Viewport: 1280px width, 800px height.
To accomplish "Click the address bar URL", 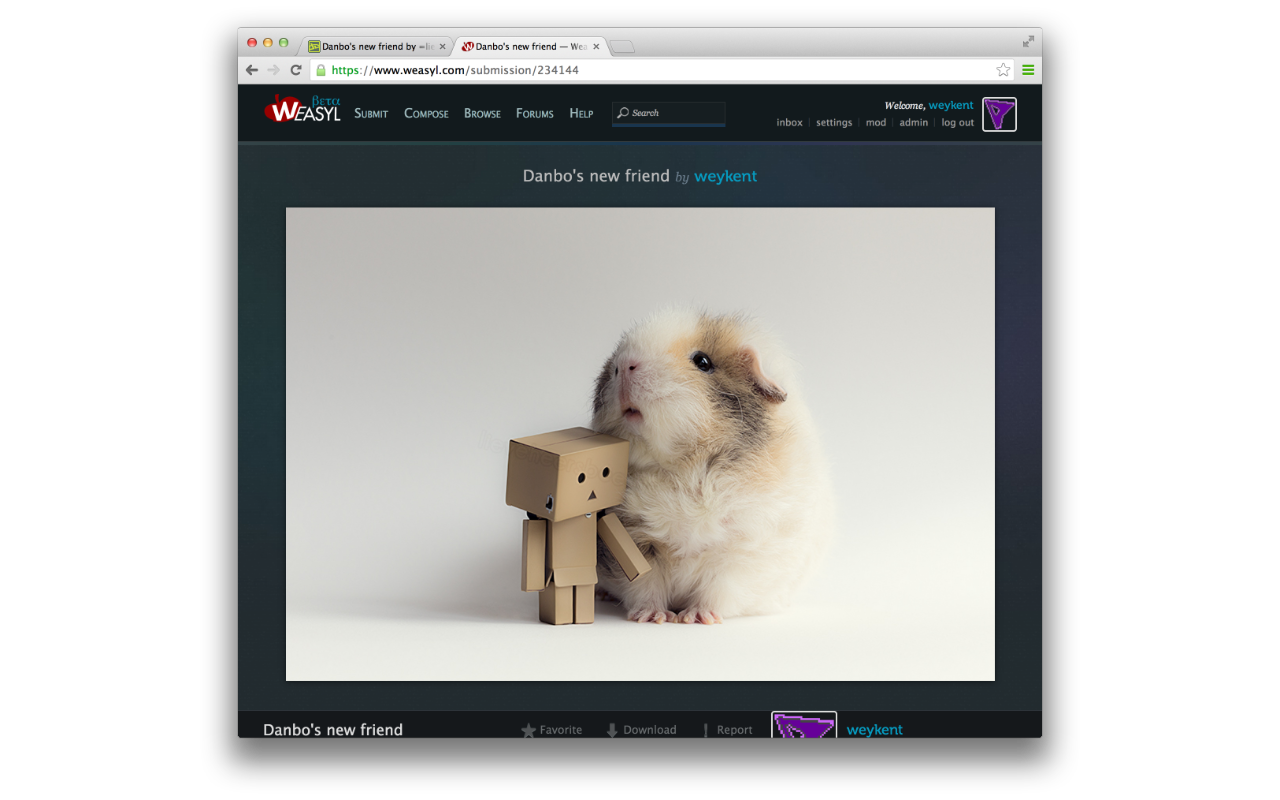I will 455,70.
